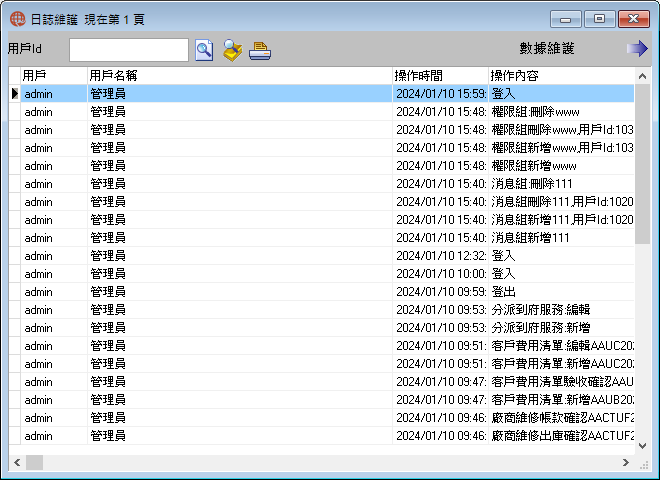Select the cell 客戶費用清單:新增AAUB

[x=562, y=400]
